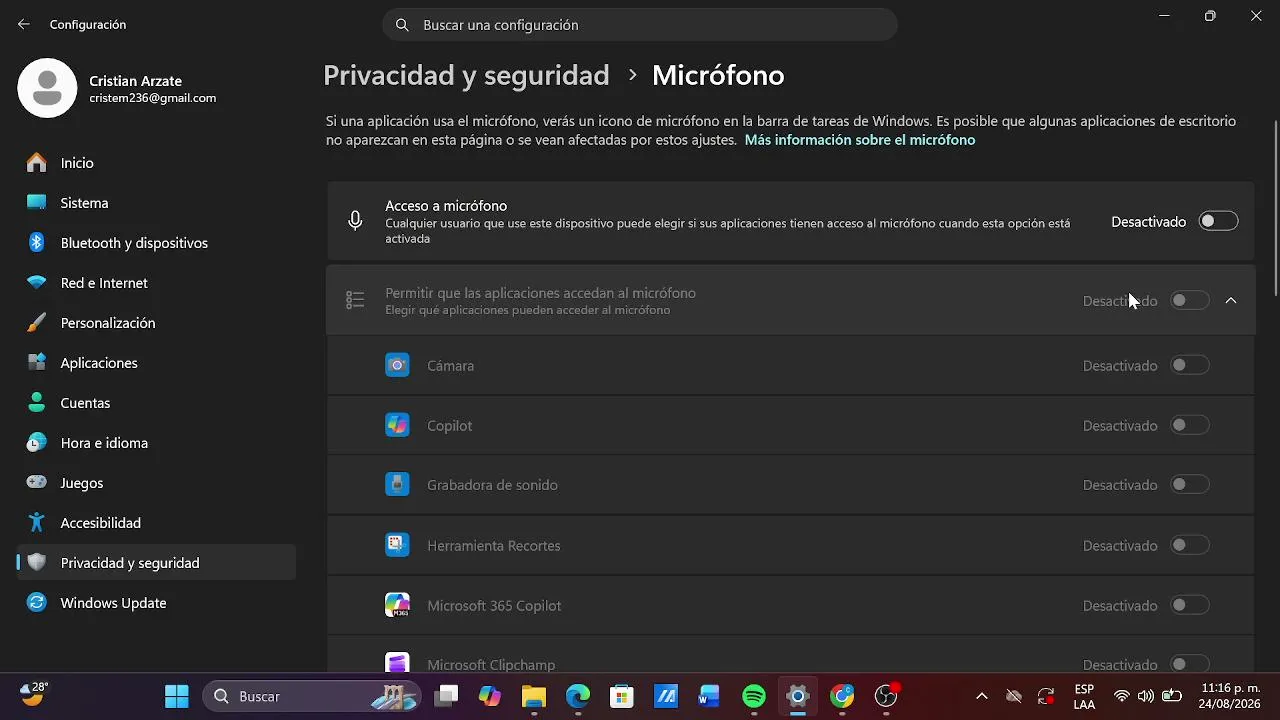Toggle Permitir que las aplicaciones accedan switch

pos(1190,300)
